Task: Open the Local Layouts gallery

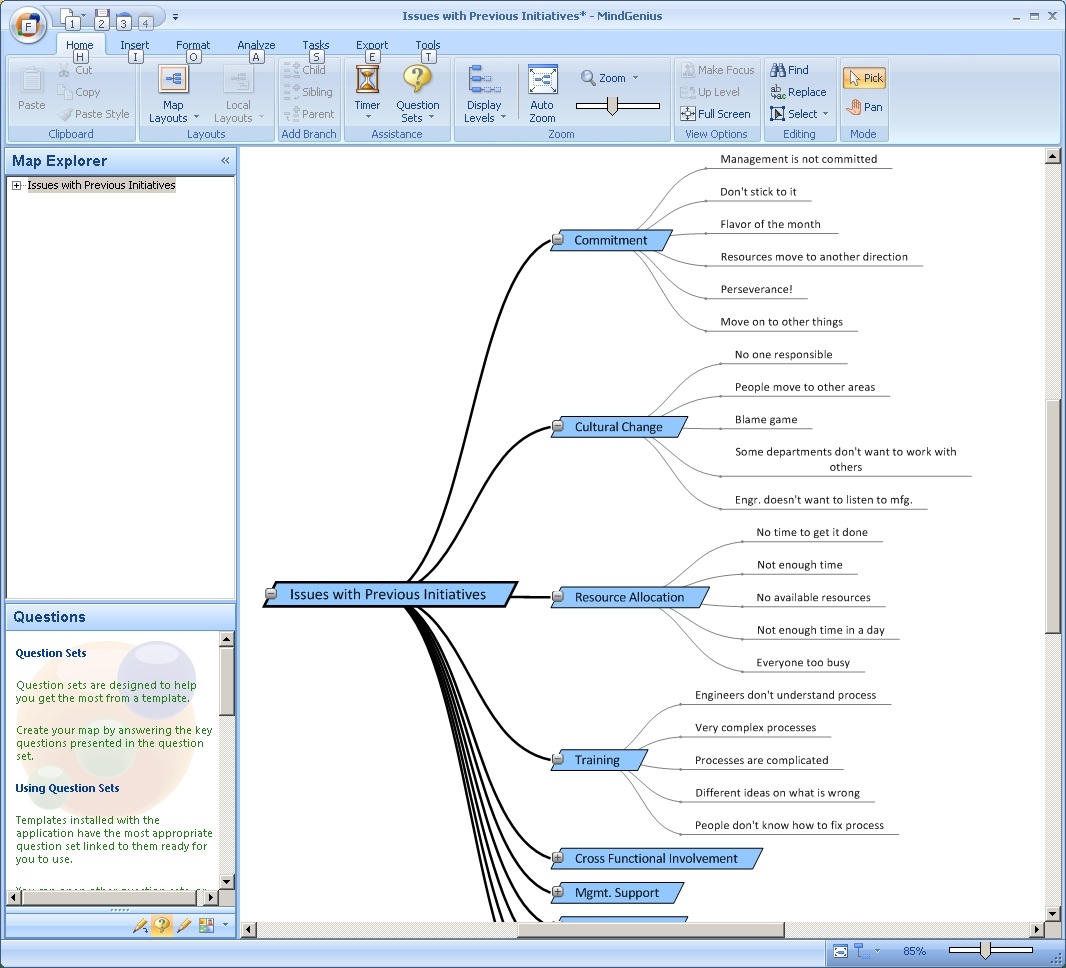Action: point(239,94)
